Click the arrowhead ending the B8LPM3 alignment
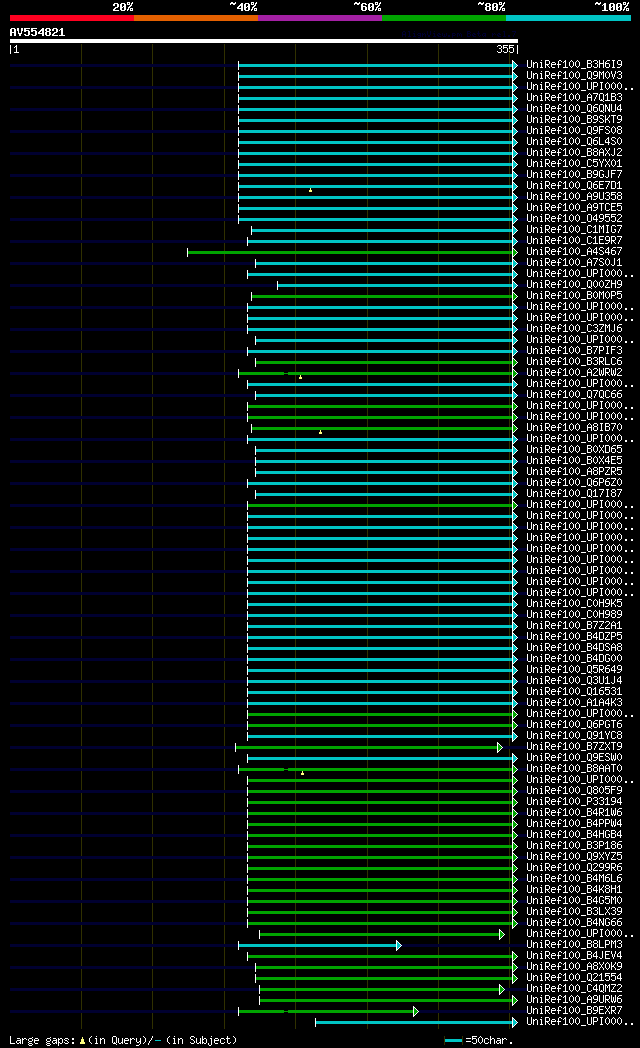 399,945
